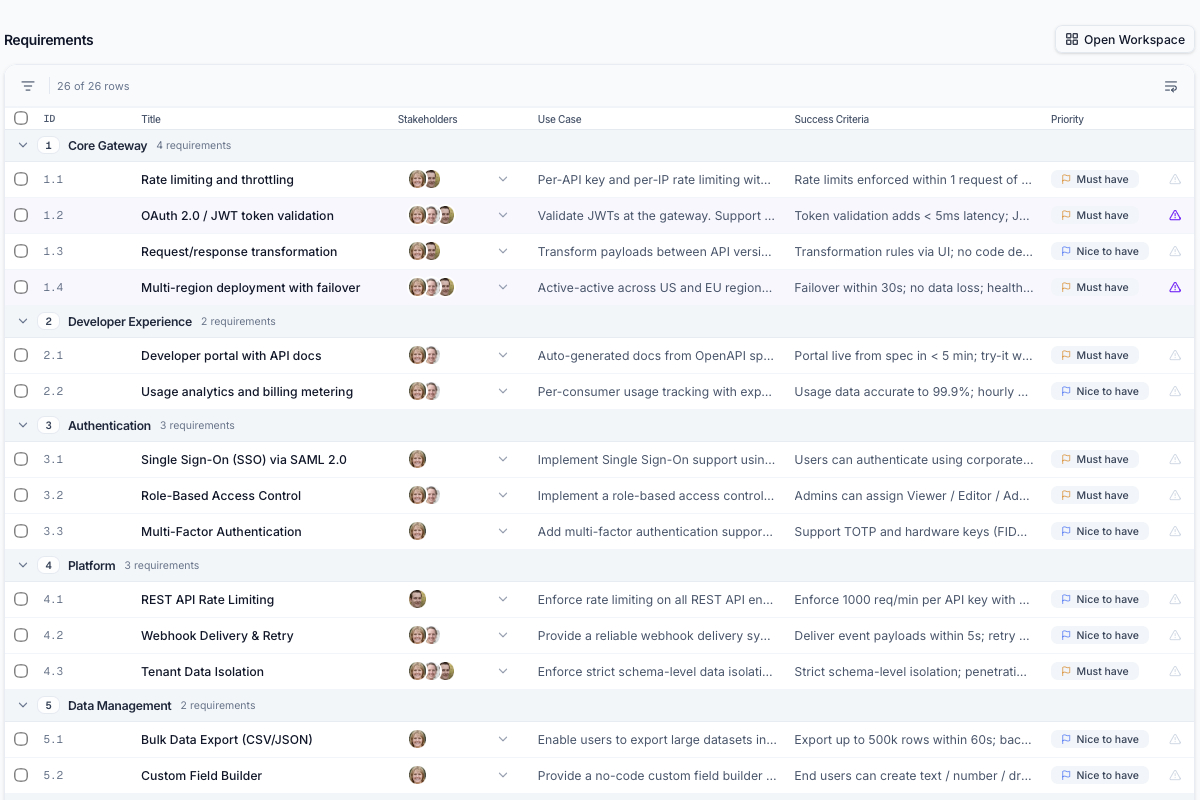Open stakeholders dropdown for Webhook Delivery & Retry

coord(503,636)
